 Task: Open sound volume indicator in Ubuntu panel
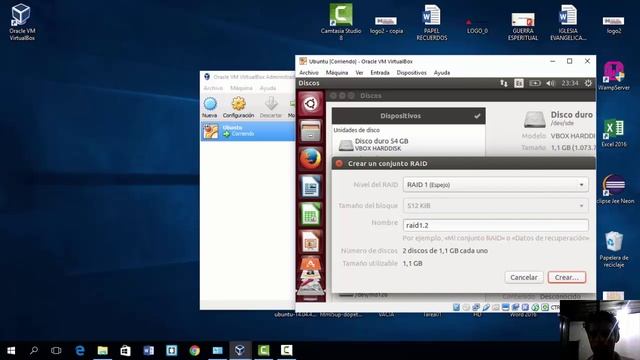click(x=551, y=83)
